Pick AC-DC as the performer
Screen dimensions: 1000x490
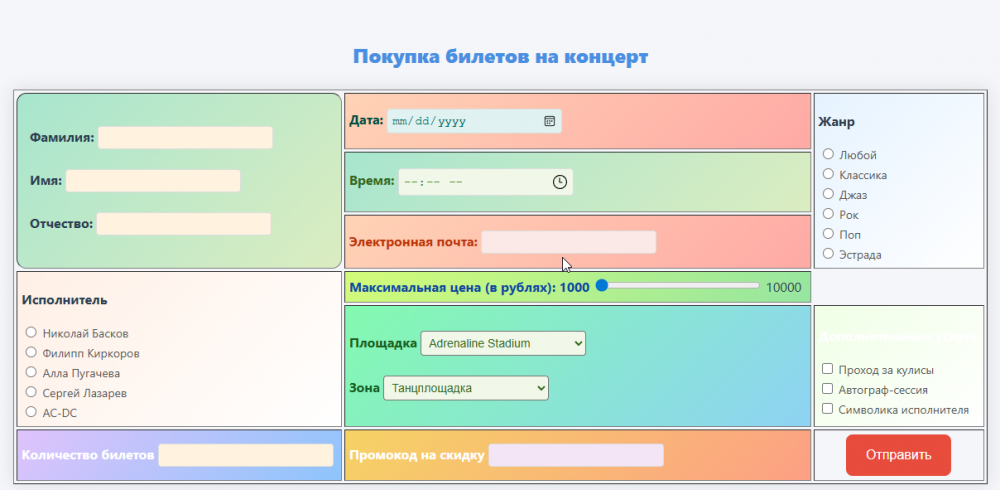click(31, 412)
